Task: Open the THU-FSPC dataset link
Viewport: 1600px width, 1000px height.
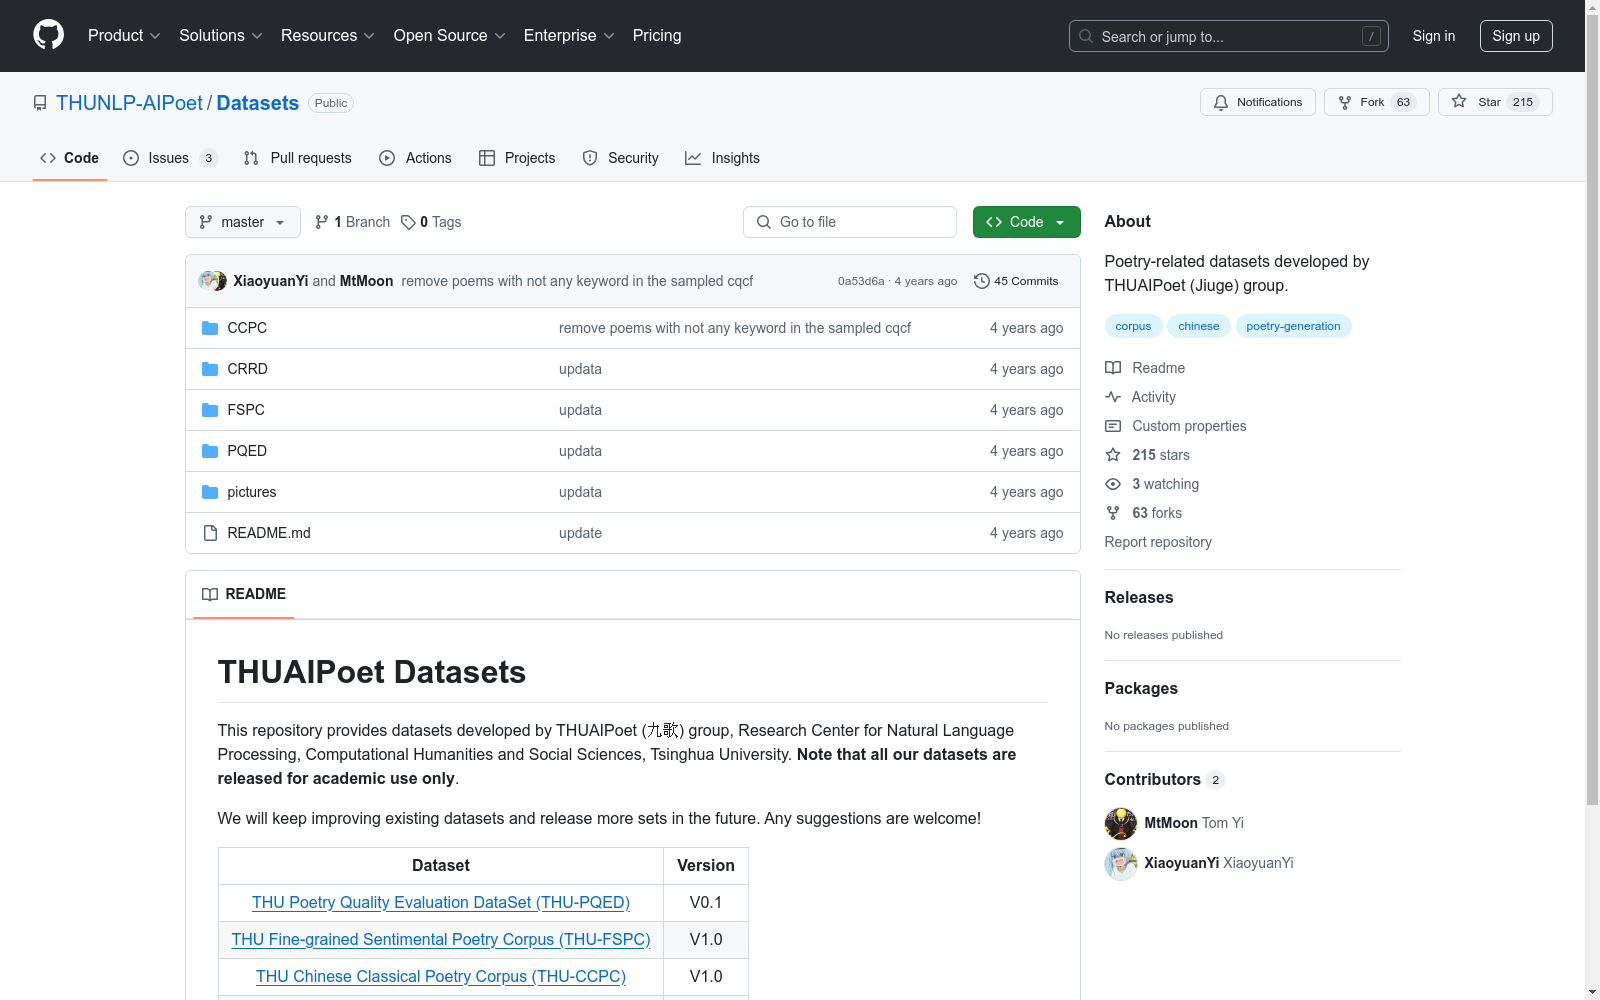Action: pos(441,939)
